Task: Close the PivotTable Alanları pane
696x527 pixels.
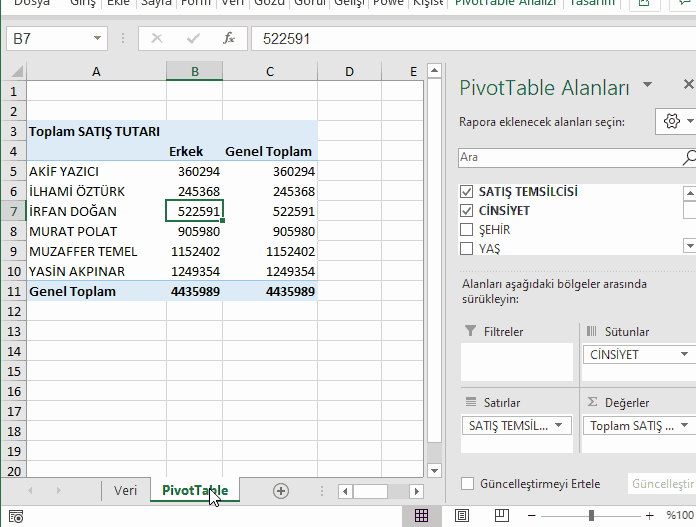Action: (x=688, y=84)
